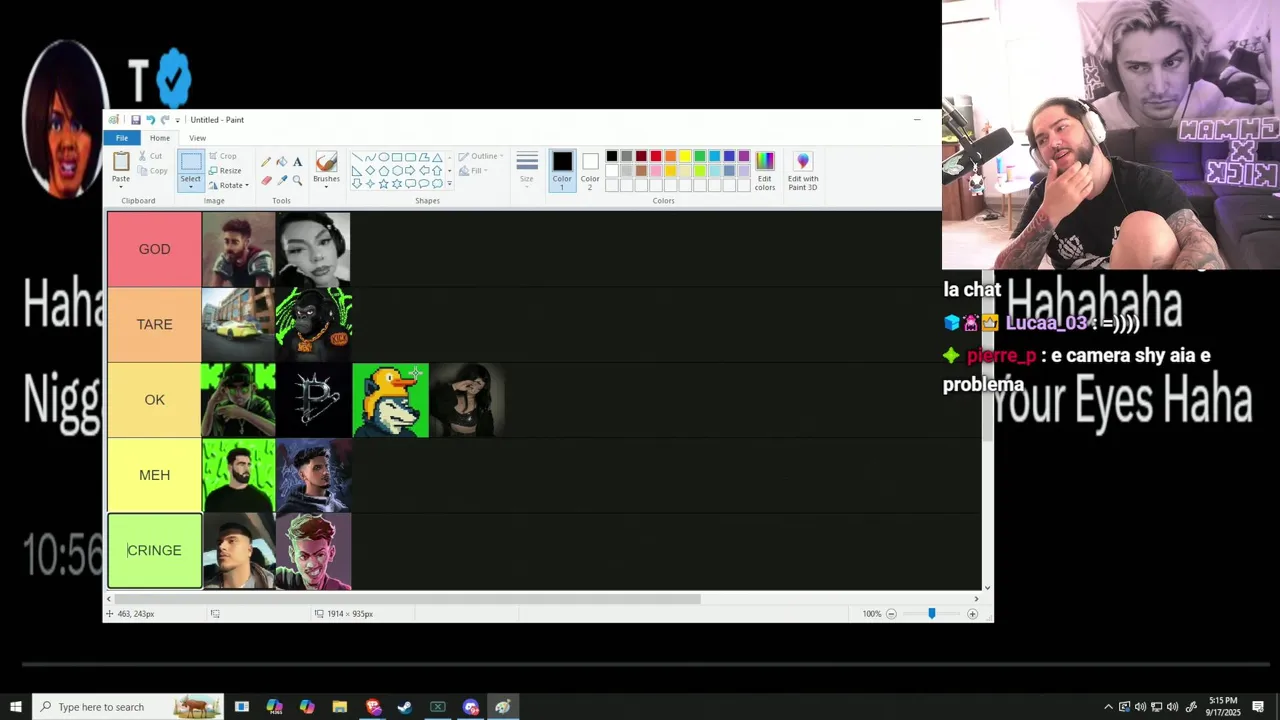Pick the purple color swatch
Viewport: 1280px width, 720px height.
744,156
